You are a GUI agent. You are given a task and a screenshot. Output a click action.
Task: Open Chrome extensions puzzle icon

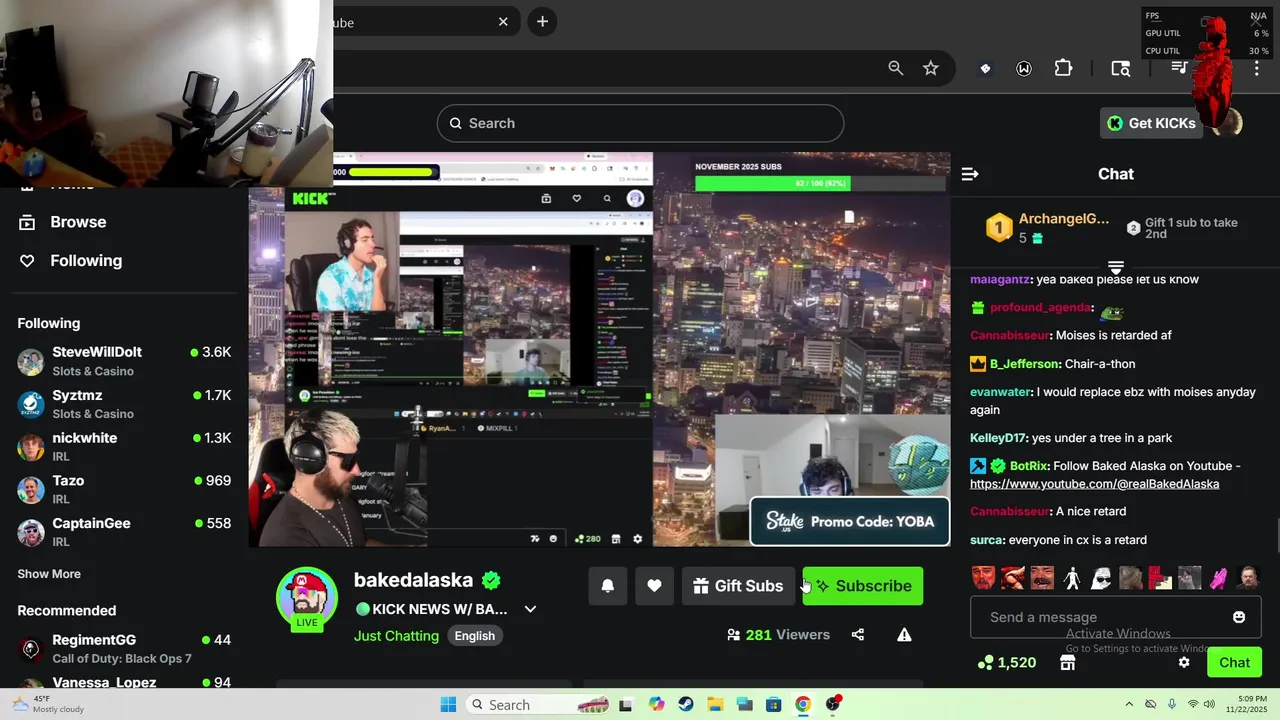(1063, 68)
